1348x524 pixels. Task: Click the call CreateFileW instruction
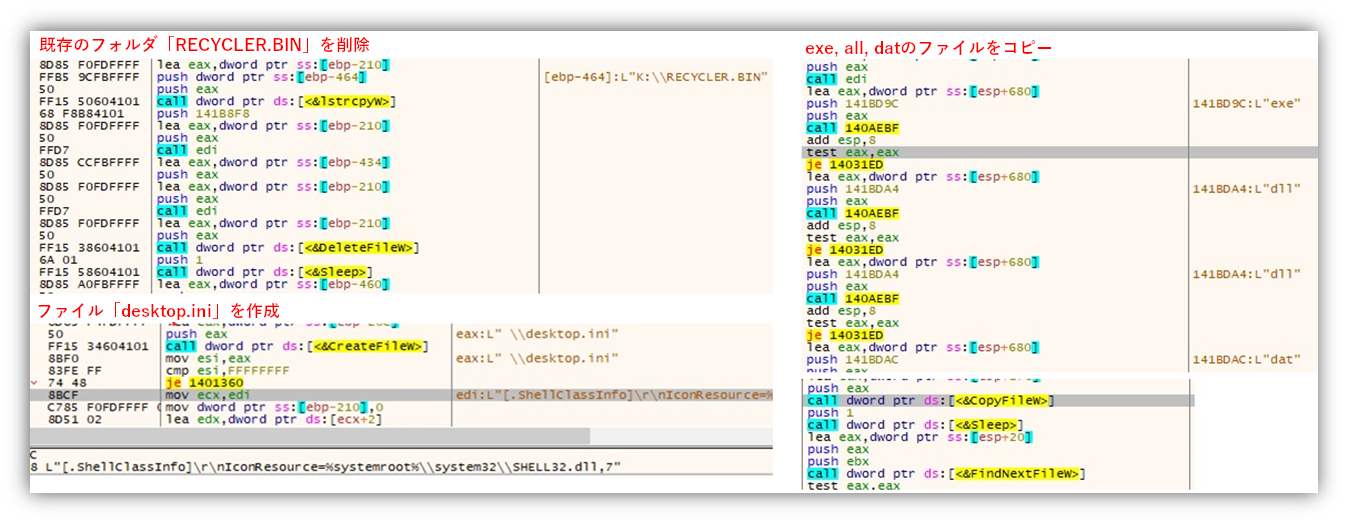(297, 346)
